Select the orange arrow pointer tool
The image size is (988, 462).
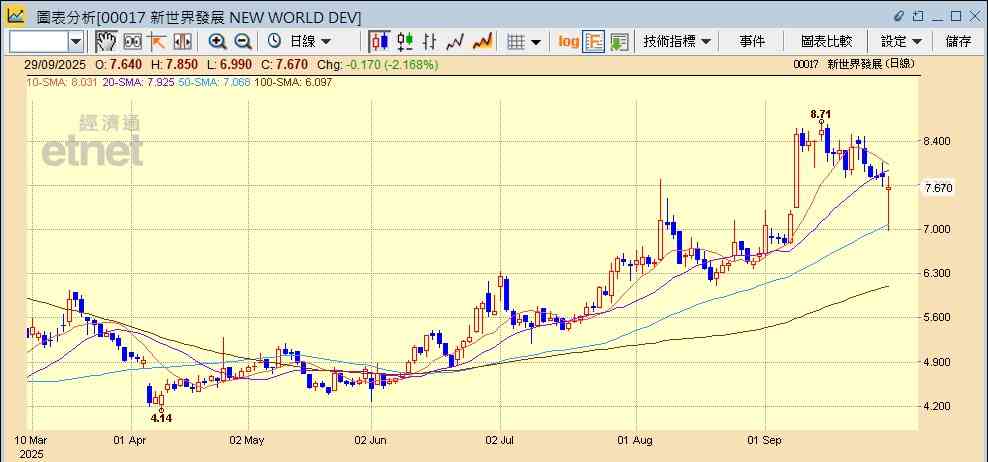[x=156, y=42]
